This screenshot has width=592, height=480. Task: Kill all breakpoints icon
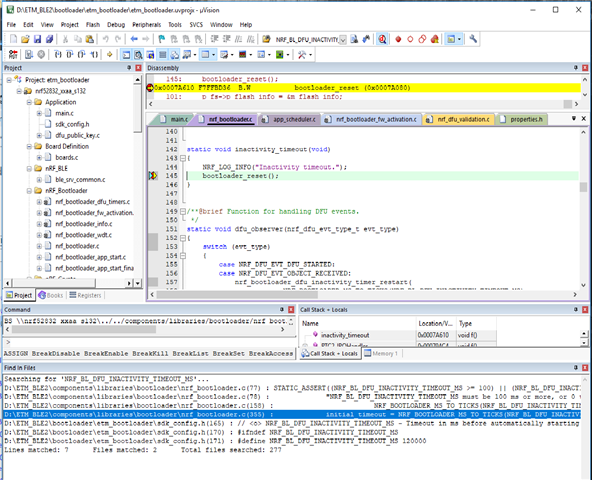pyautogui.click(x=435, y=39)
